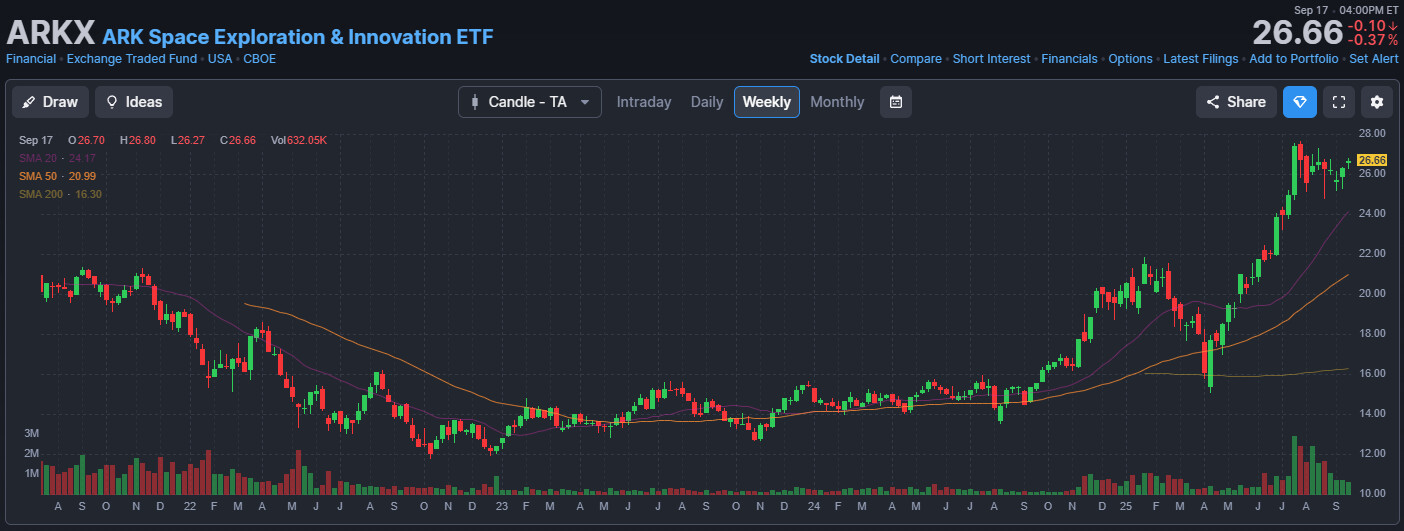Select the Monthly timeframe

837,102
